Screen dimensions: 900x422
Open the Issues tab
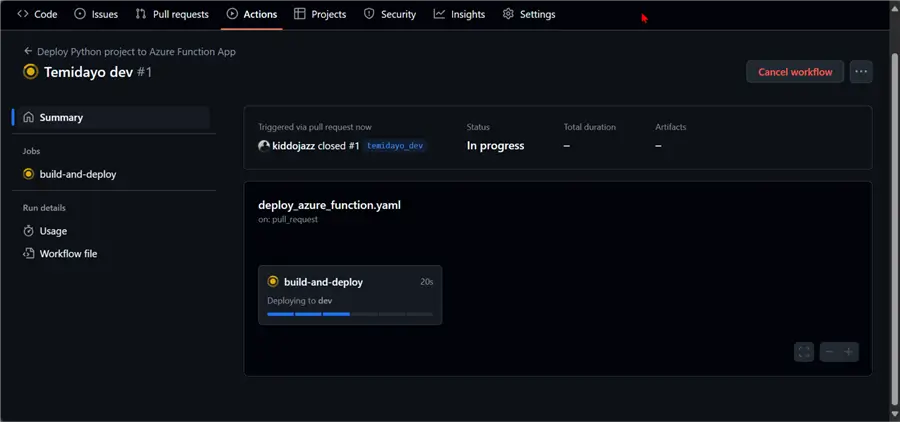click(96, 14)
